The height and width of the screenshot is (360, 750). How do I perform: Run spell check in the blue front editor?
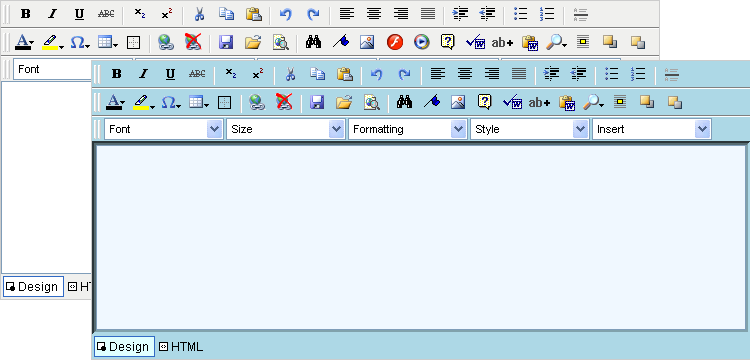[x=512, y=102]
